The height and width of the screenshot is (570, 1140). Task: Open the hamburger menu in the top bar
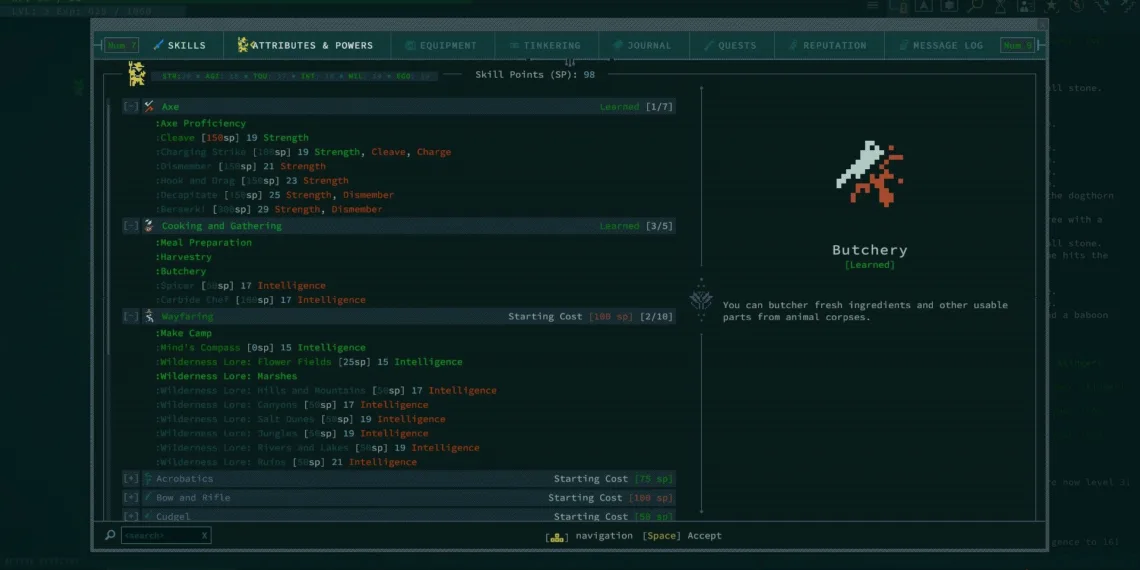coord(873,6)
